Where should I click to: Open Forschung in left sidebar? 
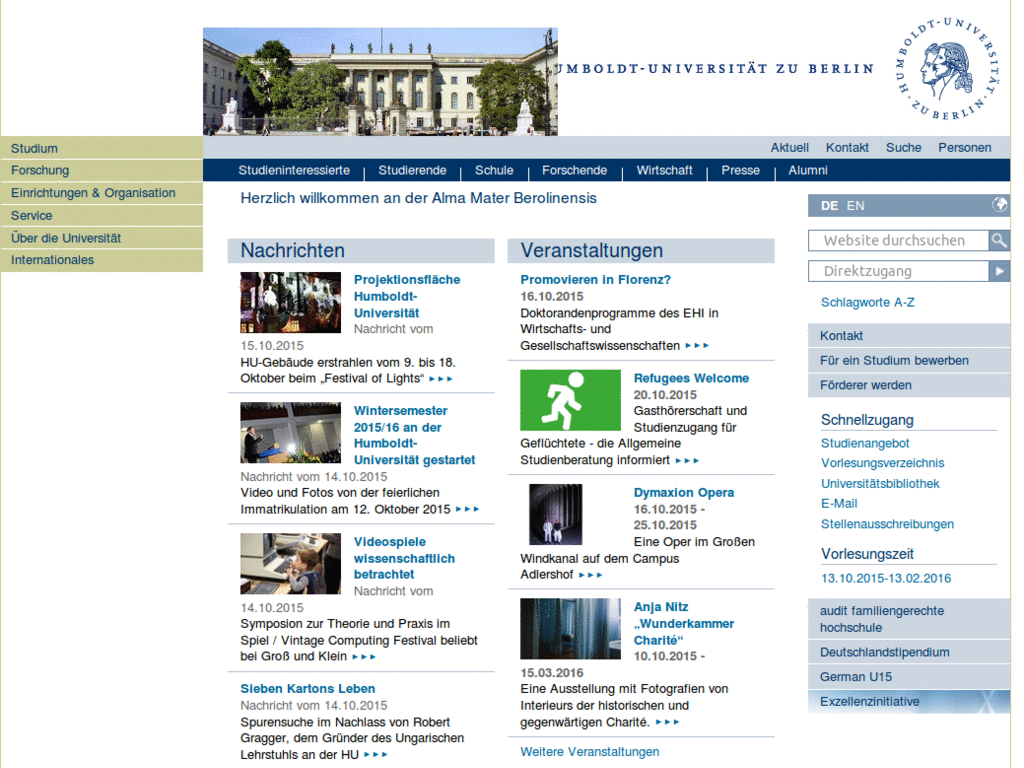click(x=101, y=170)
